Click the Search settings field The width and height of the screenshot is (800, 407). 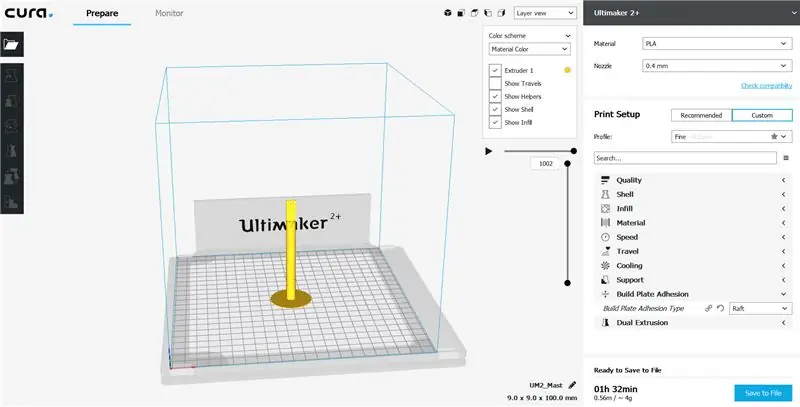click(x=685, y=158)
